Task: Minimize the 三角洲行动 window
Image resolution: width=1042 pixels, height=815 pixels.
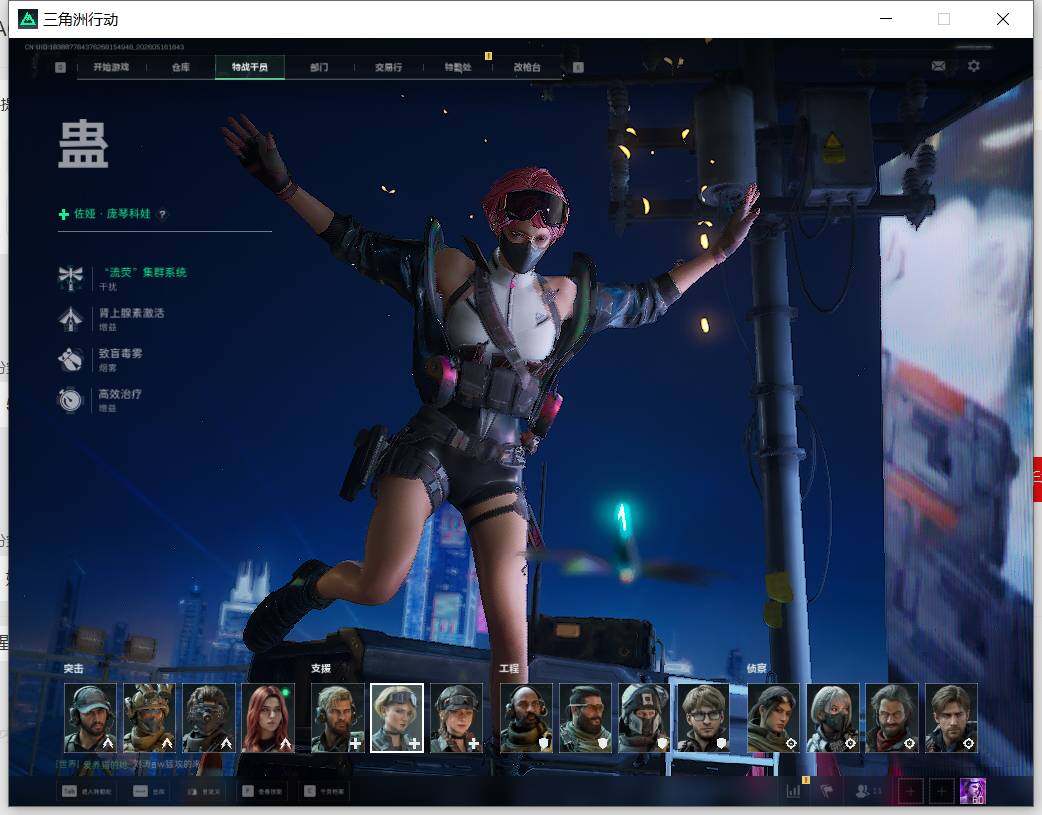Action: pyautogui.click(x=886, y=19)
